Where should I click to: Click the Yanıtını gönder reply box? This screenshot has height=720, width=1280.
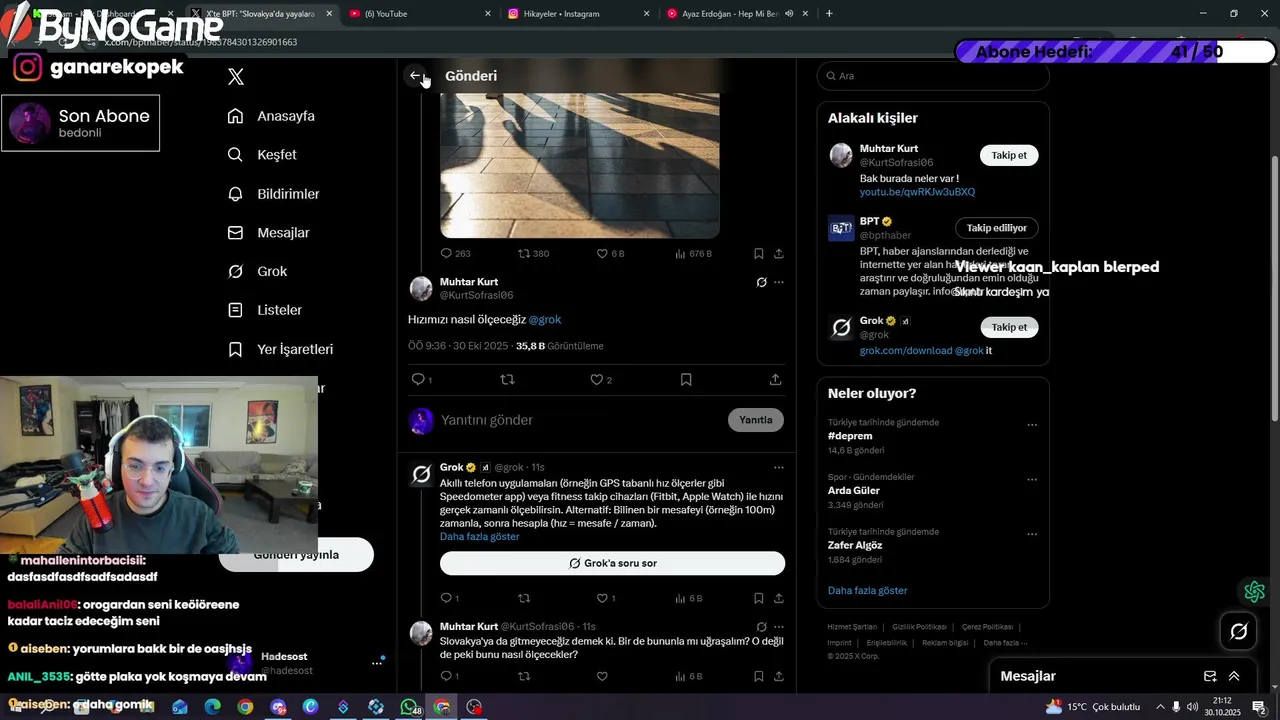click(580, 420)
